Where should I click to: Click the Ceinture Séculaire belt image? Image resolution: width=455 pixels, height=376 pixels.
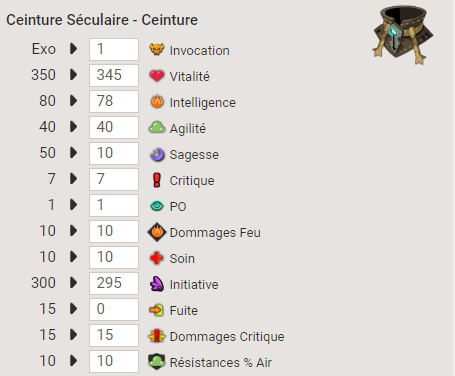pyautogui.click(x=403, y=34)
